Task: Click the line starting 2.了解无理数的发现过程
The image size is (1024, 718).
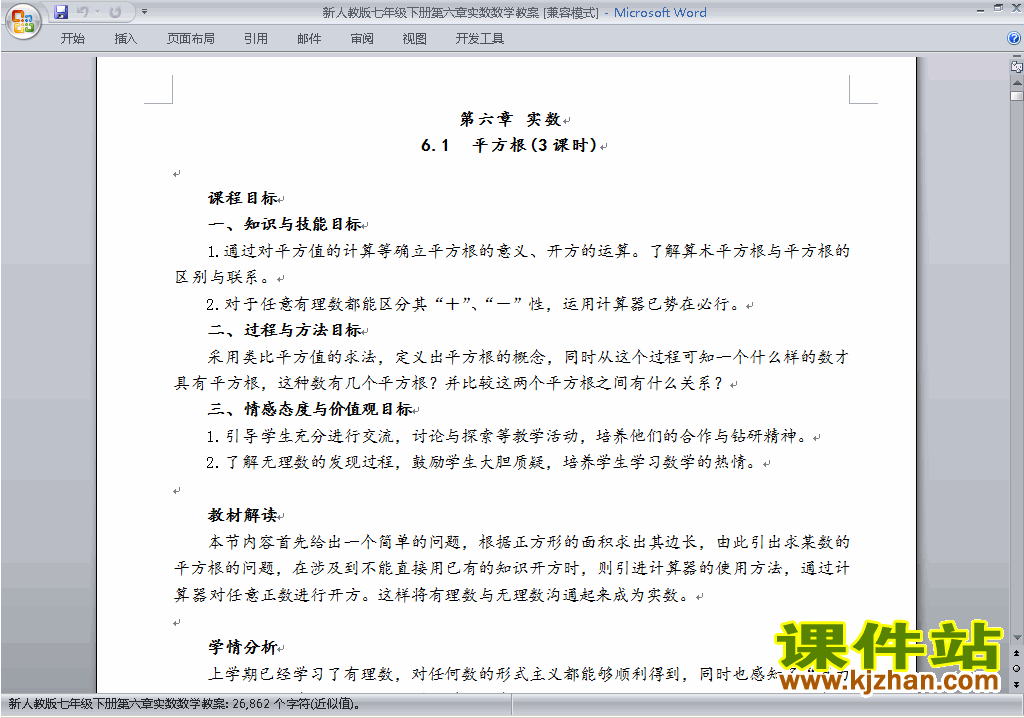Action: pyautogui.click(x=483, y=463)
